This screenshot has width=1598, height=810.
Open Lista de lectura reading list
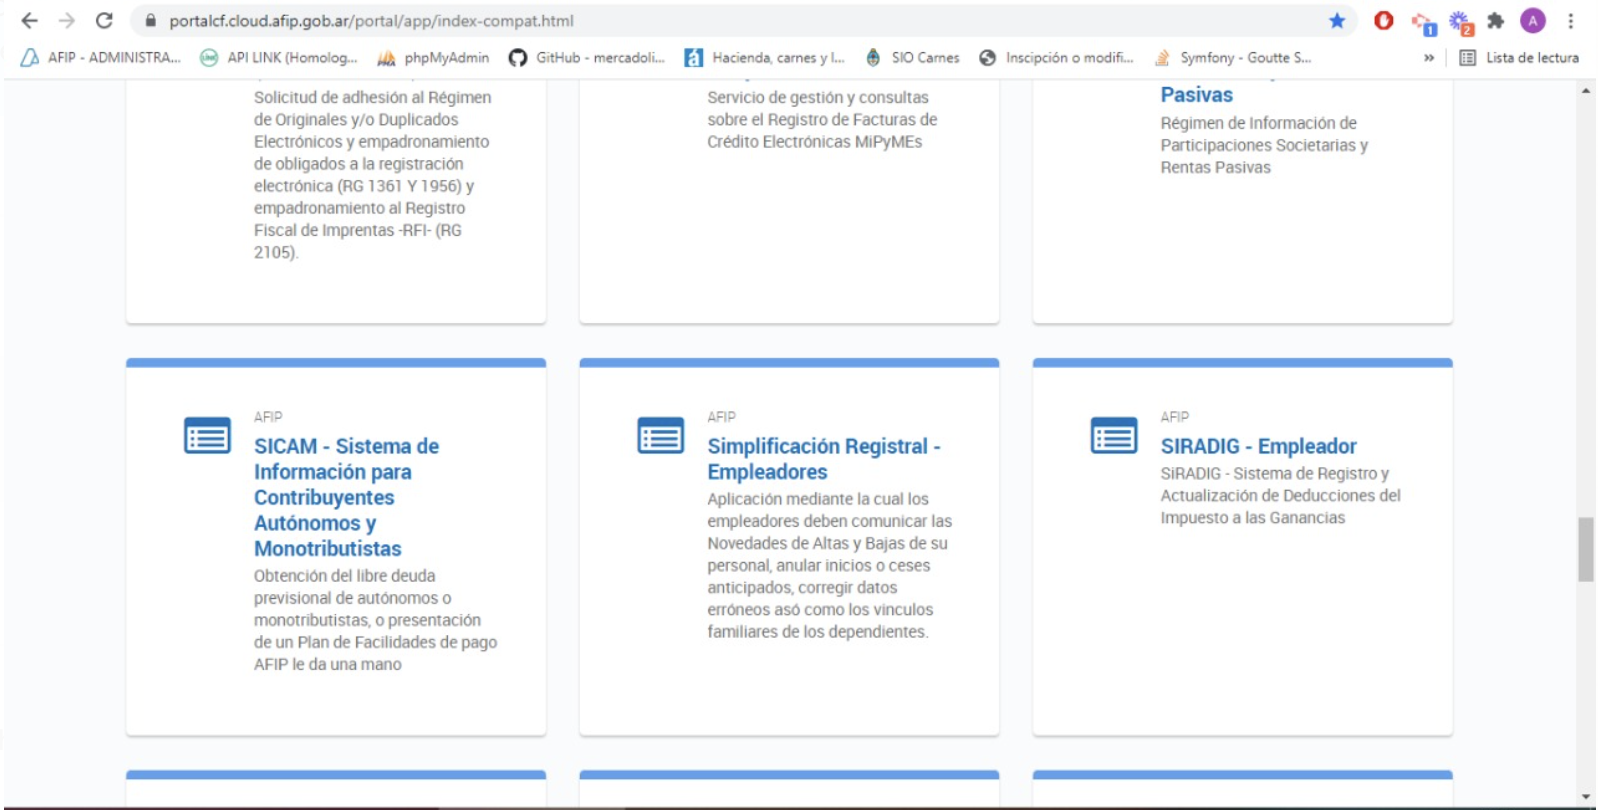(1519, 58)
